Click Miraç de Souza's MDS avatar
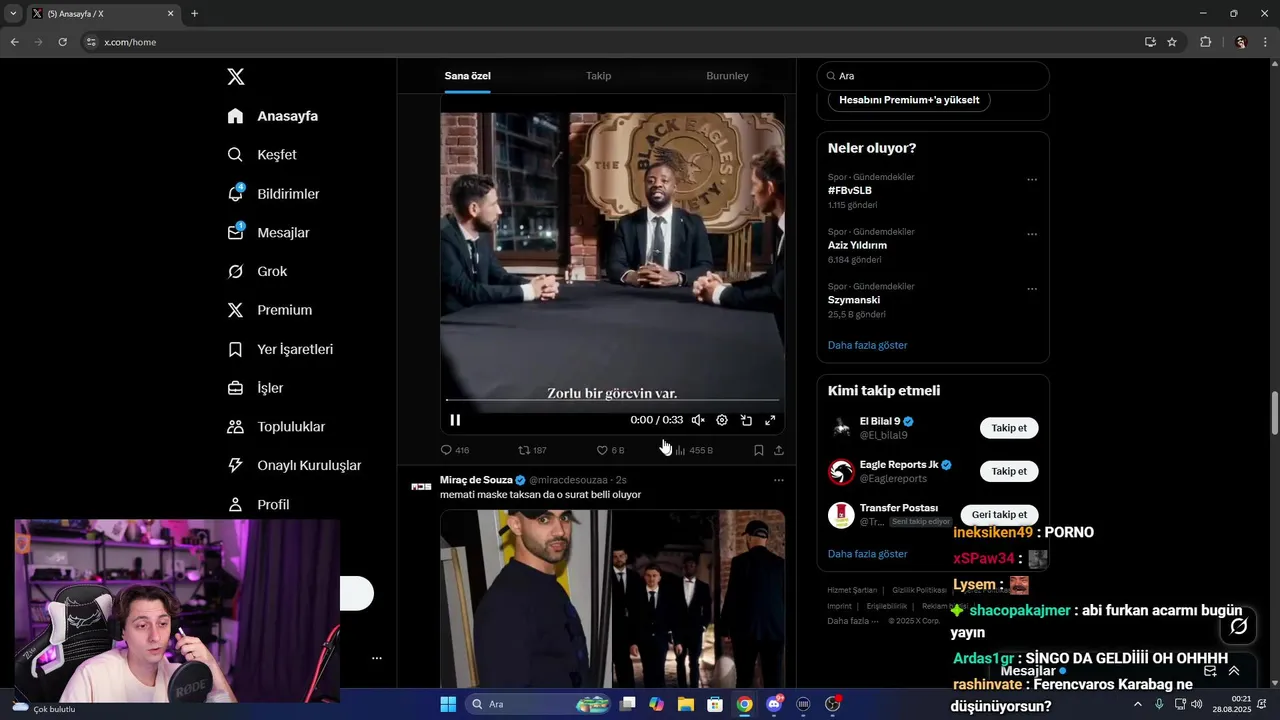Screen dimensions: 1280x720 click(x=421, y=486)
